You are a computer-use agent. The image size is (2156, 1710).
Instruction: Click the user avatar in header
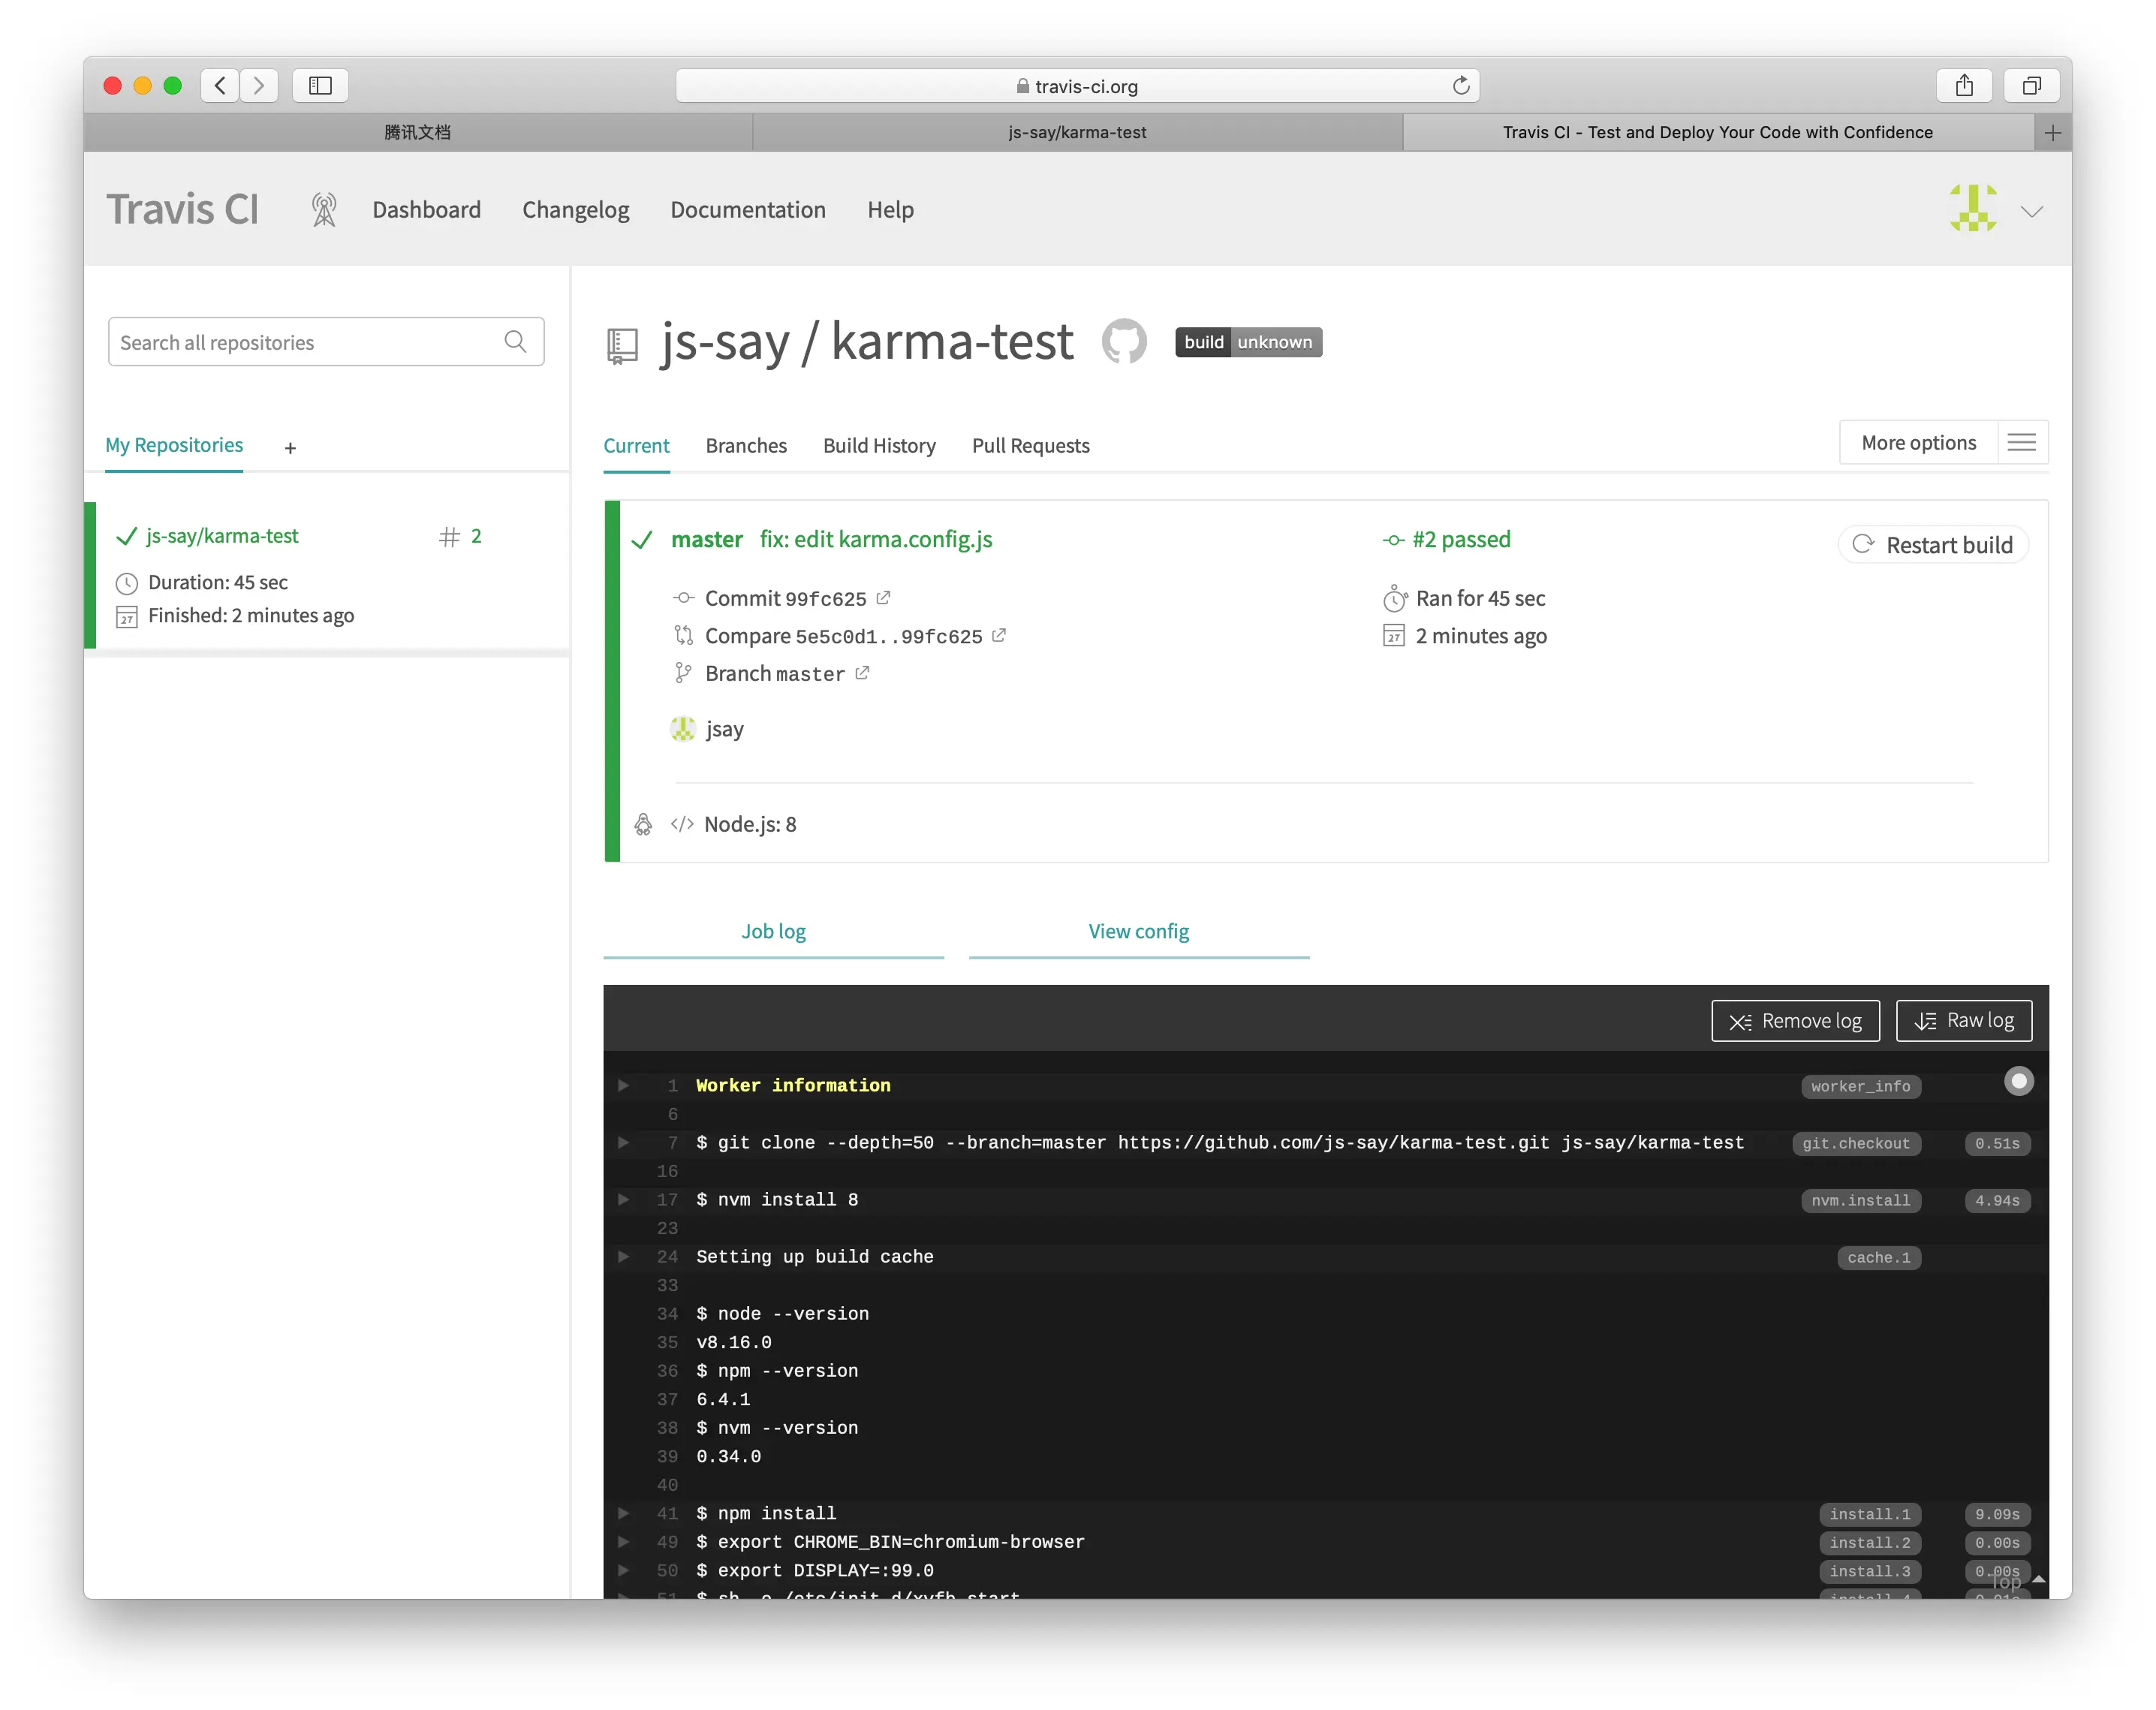click(x=1973, y=209)
